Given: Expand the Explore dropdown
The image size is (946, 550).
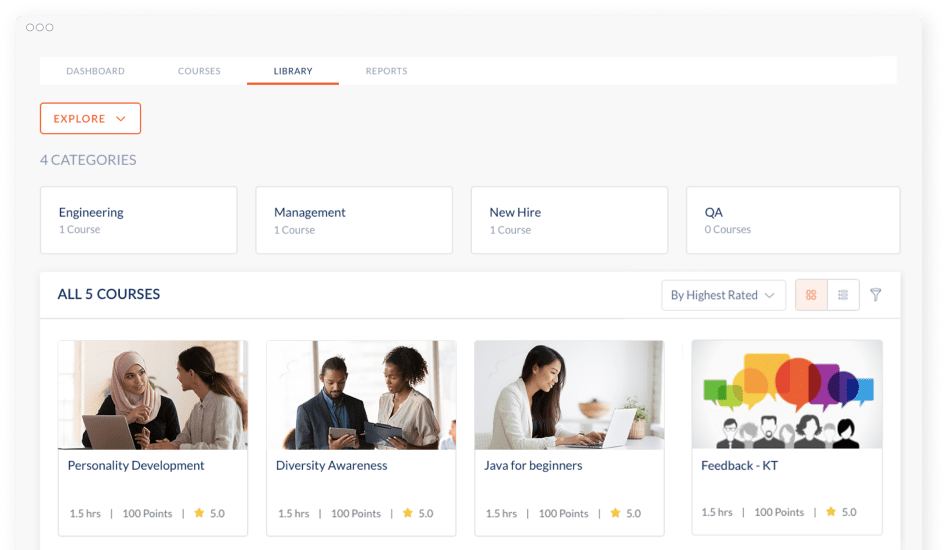Looking at the screenshot, I should click(90, 118).
